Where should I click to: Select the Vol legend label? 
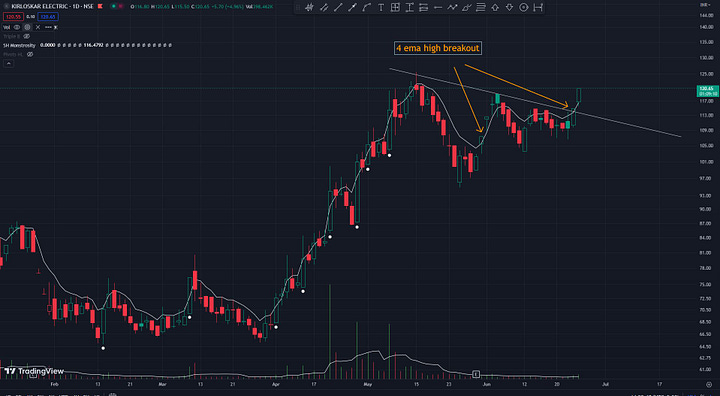[x=6, y=27]
